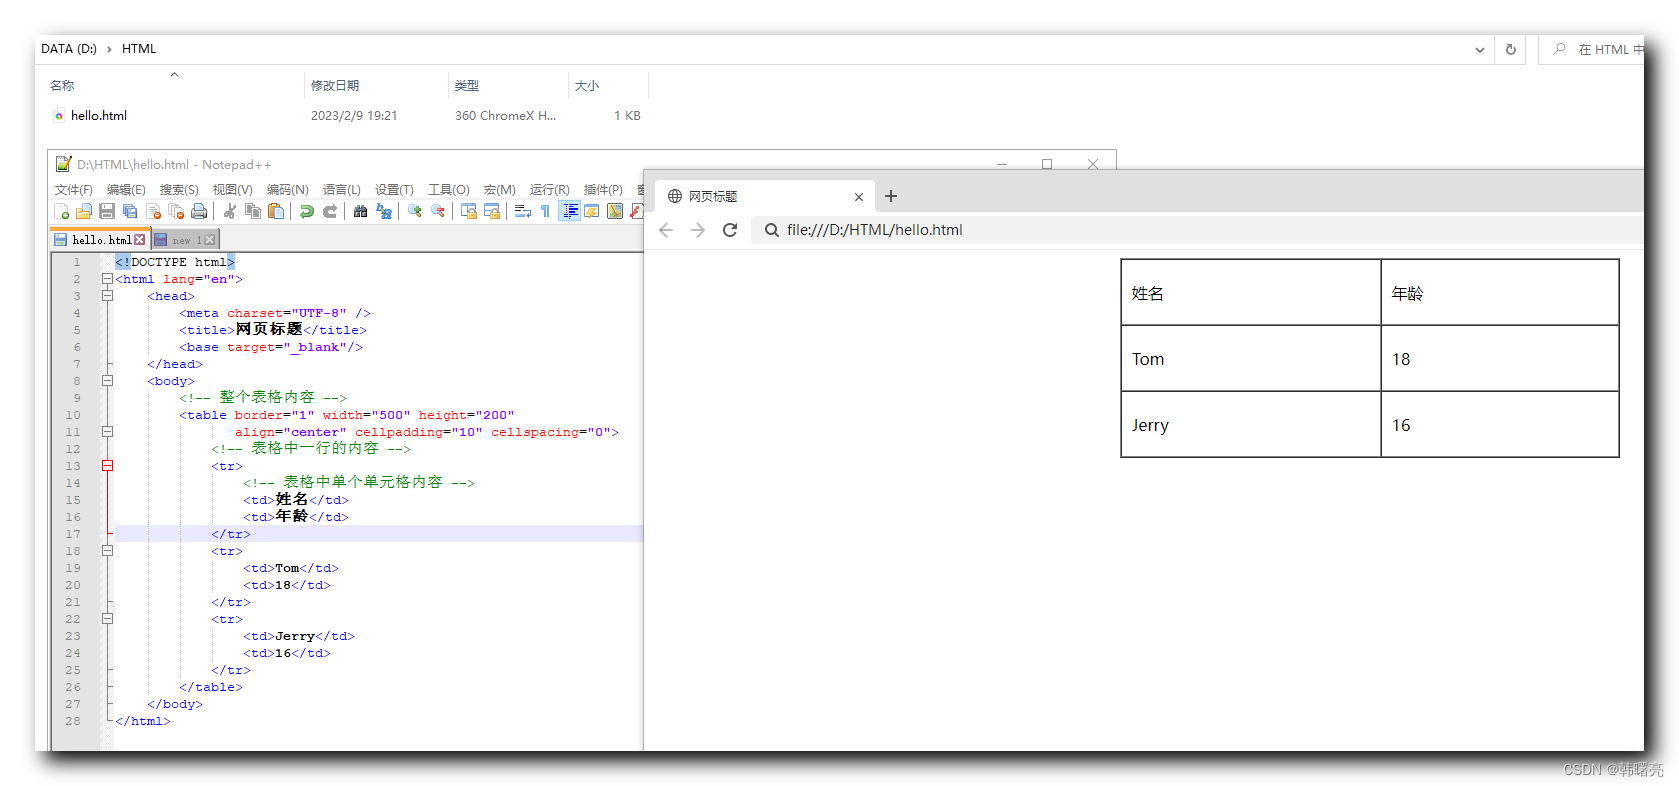Viewport: 1679px width, 786px height.
Task: Click the Save All toolbar icon
Action: (130, 211)
